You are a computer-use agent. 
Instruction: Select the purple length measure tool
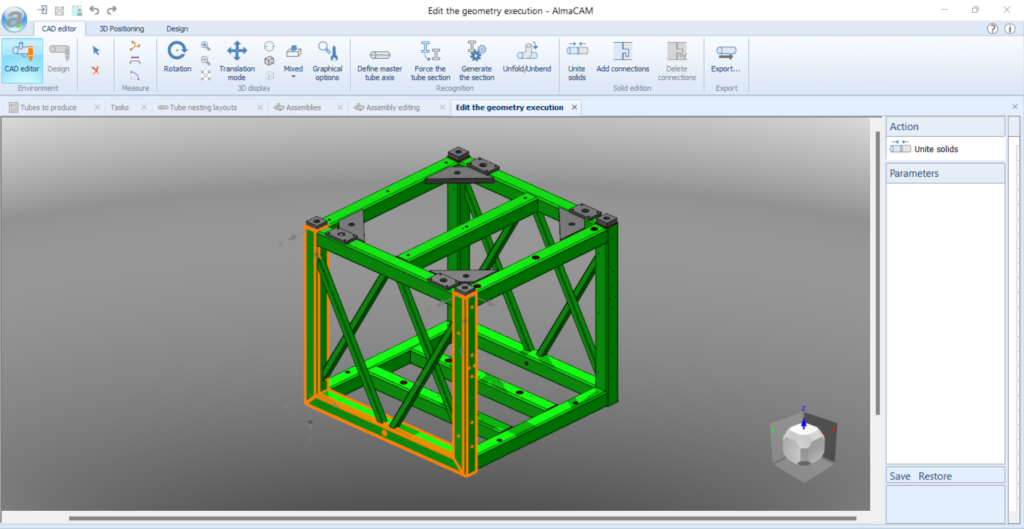(x=135, y=60)
